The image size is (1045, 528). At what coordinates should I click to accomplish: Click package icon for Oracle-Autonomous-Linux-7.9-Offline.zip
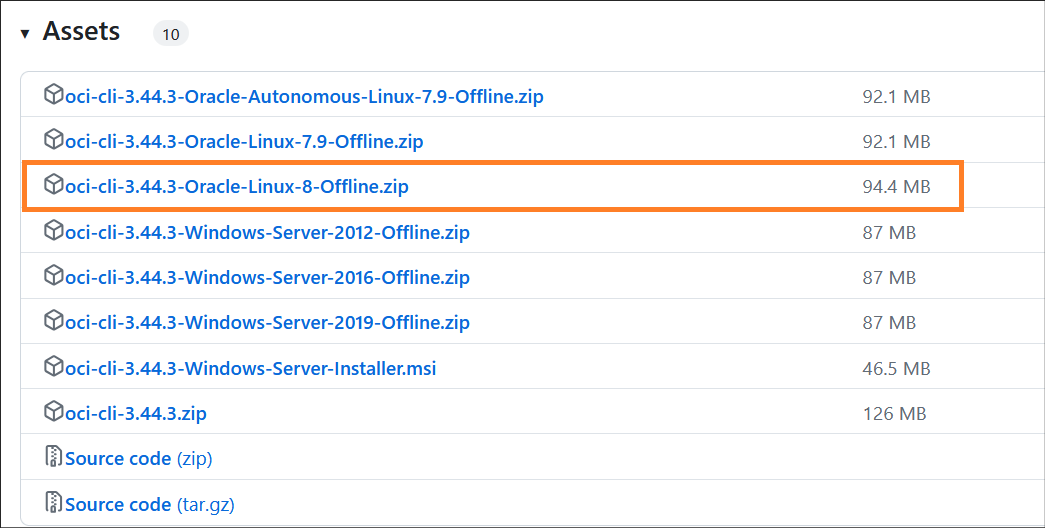pos(53,95)
